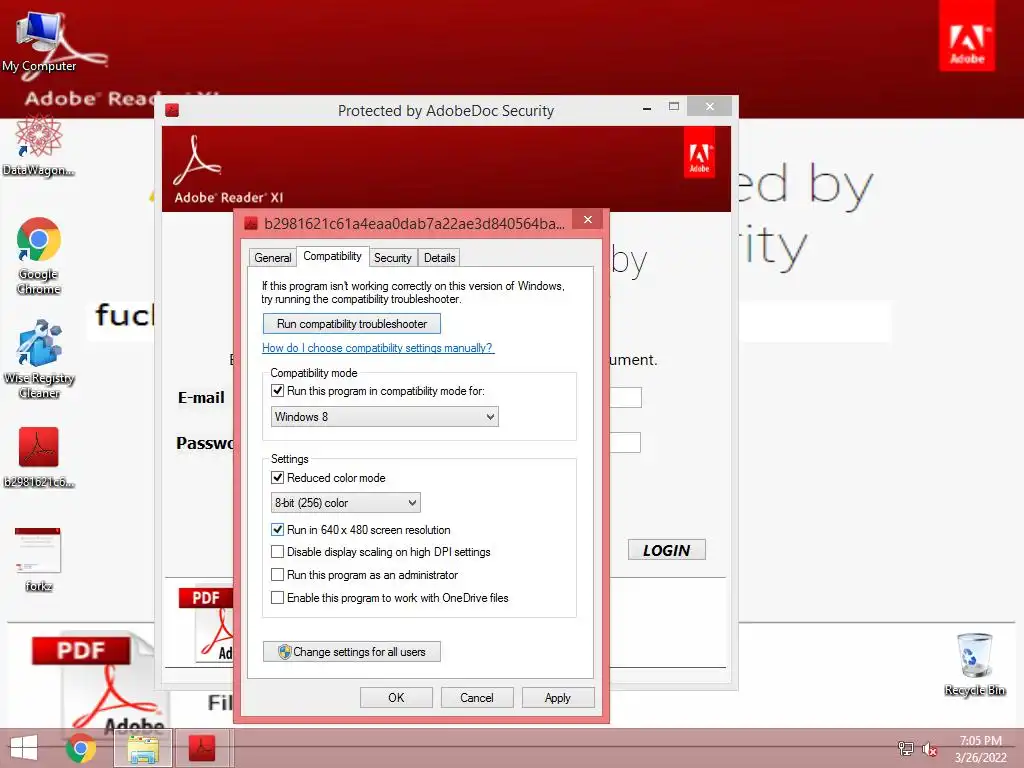This screenshot has height=768, width=1024.
Task: Click the Windows Start button
Action: tap(24, 748)
